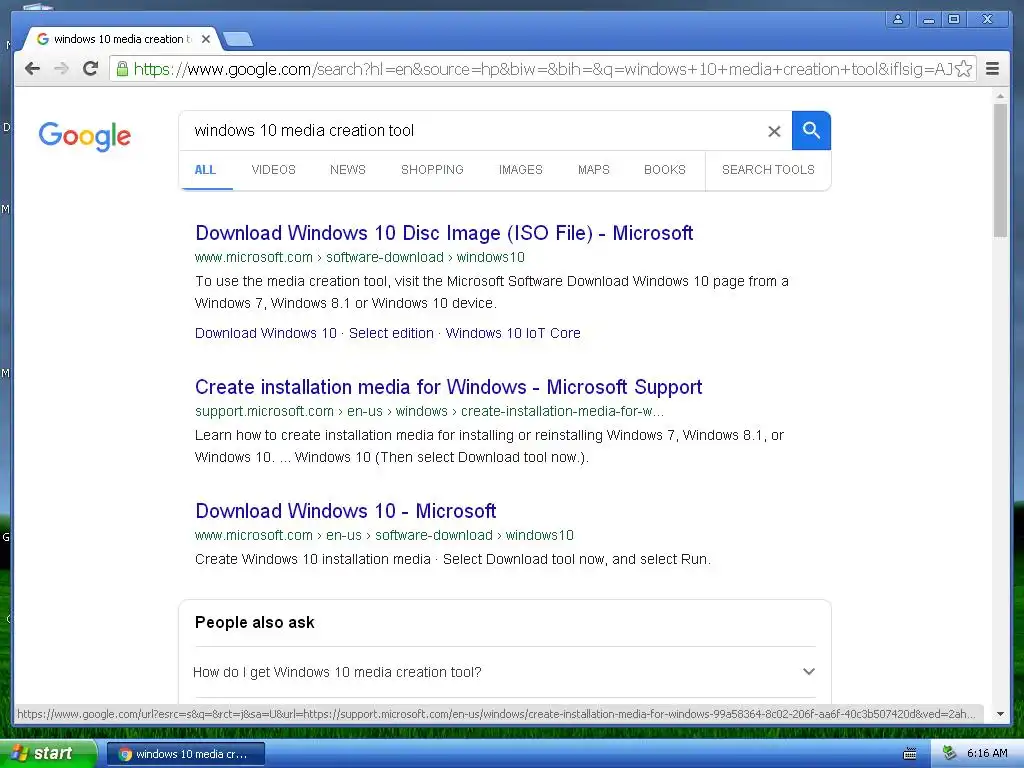Close the Google search tab
This screenshot has width=1024, height=768.
[206, 39]
